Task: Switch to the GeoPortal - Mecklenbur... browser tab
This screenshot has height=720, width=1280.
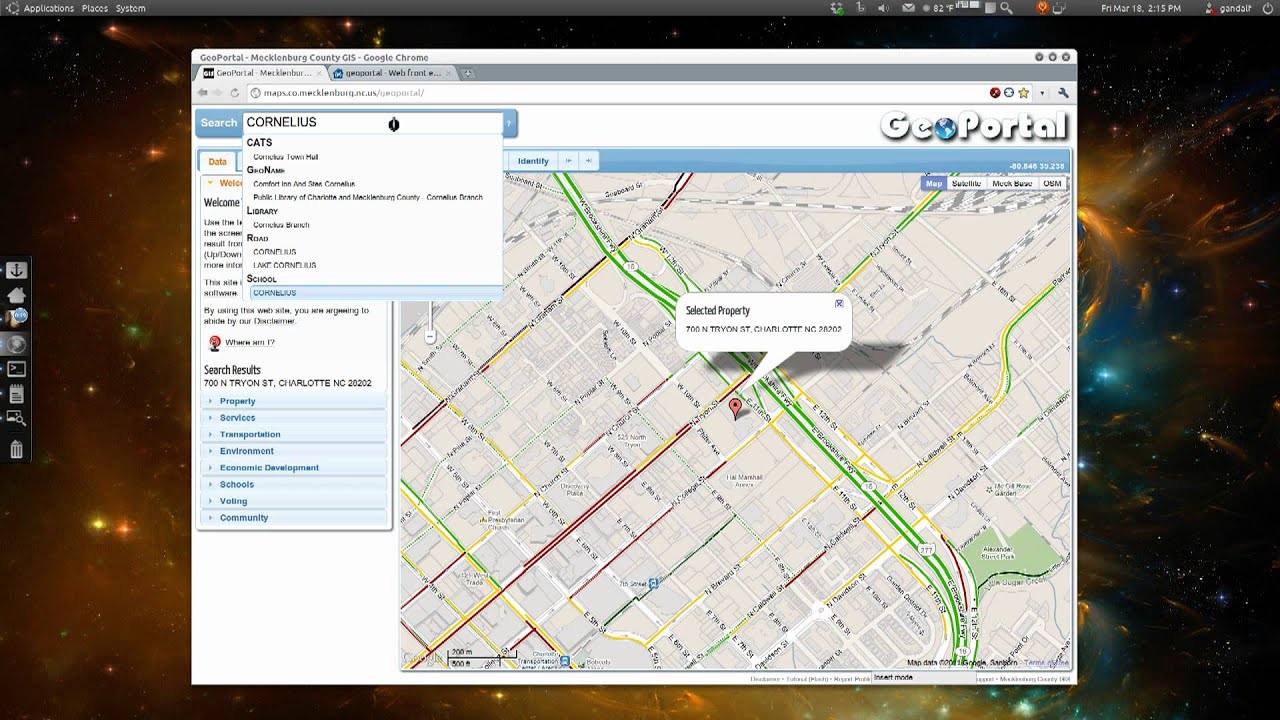Action: click(262, 73)
